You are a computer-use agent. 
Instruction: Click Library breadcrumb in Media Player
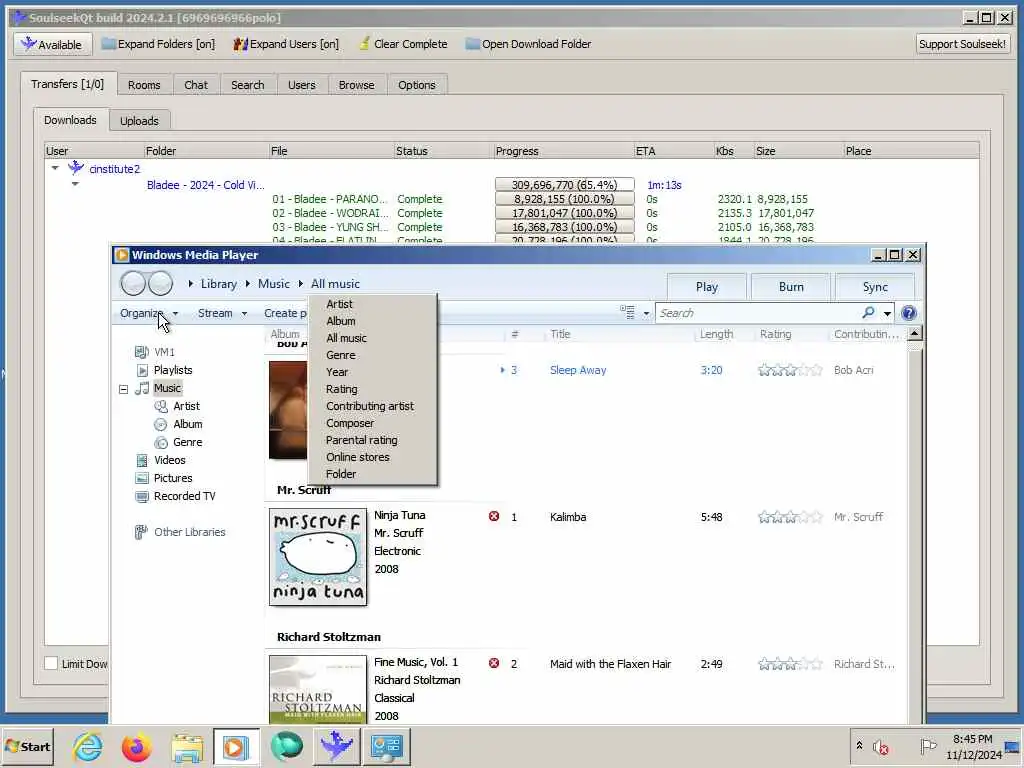point(218,284)
